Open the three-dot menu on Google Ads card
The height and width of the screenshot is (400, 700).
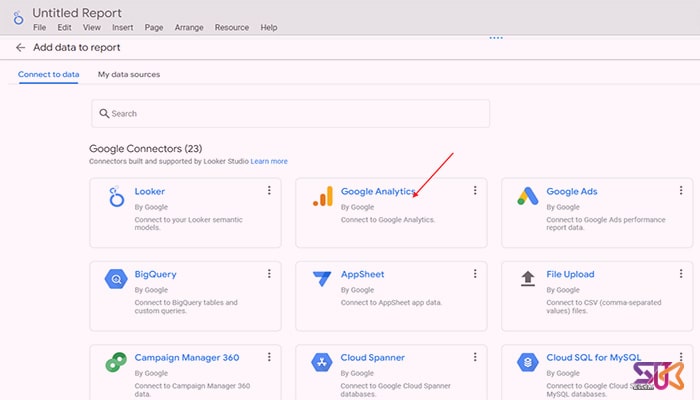pyautogui.click(x=681, y=191)
